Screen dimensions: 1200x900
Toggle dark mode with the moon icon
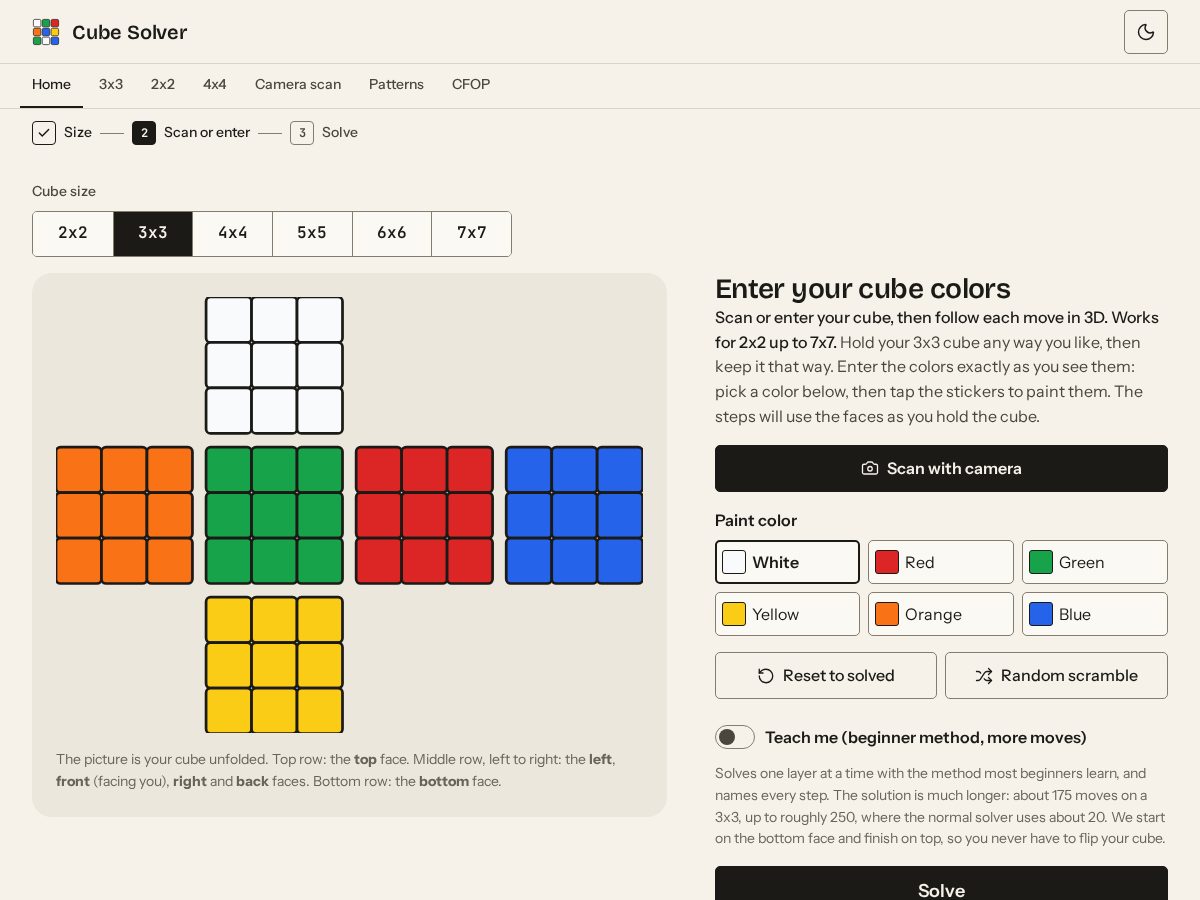(1146, 32)
